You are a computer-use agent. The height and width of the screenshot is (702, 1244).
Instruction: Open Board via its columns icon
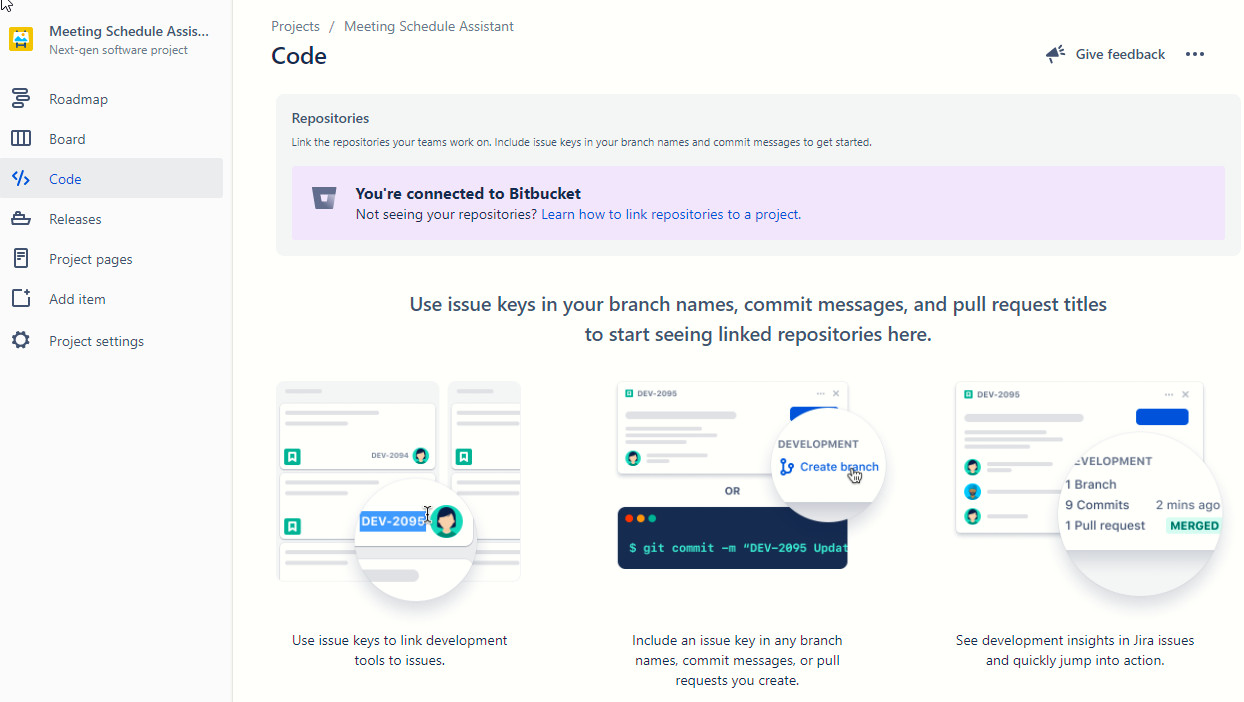pos(21,139)
